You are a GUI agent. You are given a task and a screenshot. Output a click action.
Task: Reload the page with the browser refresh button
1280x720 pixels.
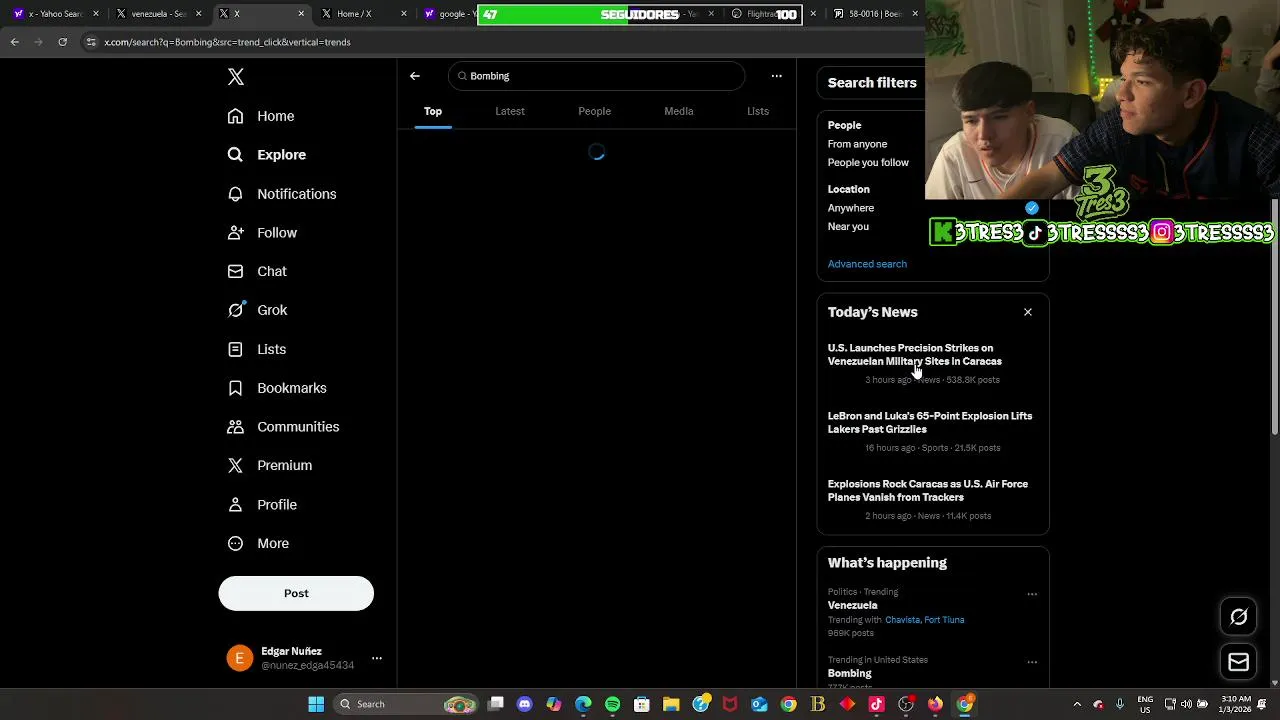pos(62,42)
